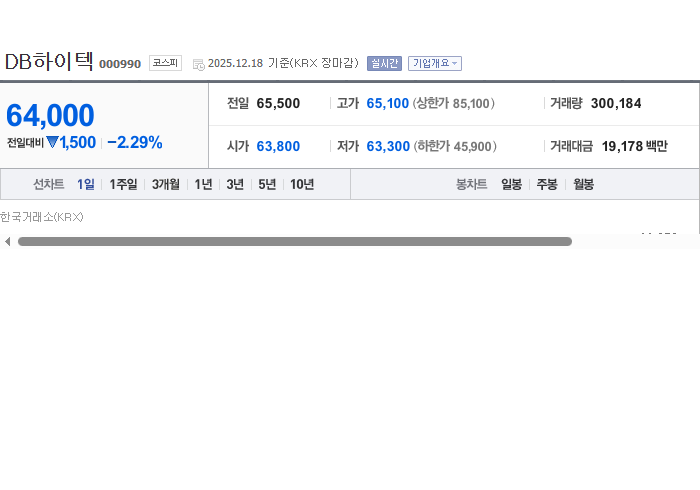Click the 거래대금 value 19,178 백만
This screenshot has height=490, width=700.
coord(634,146)
